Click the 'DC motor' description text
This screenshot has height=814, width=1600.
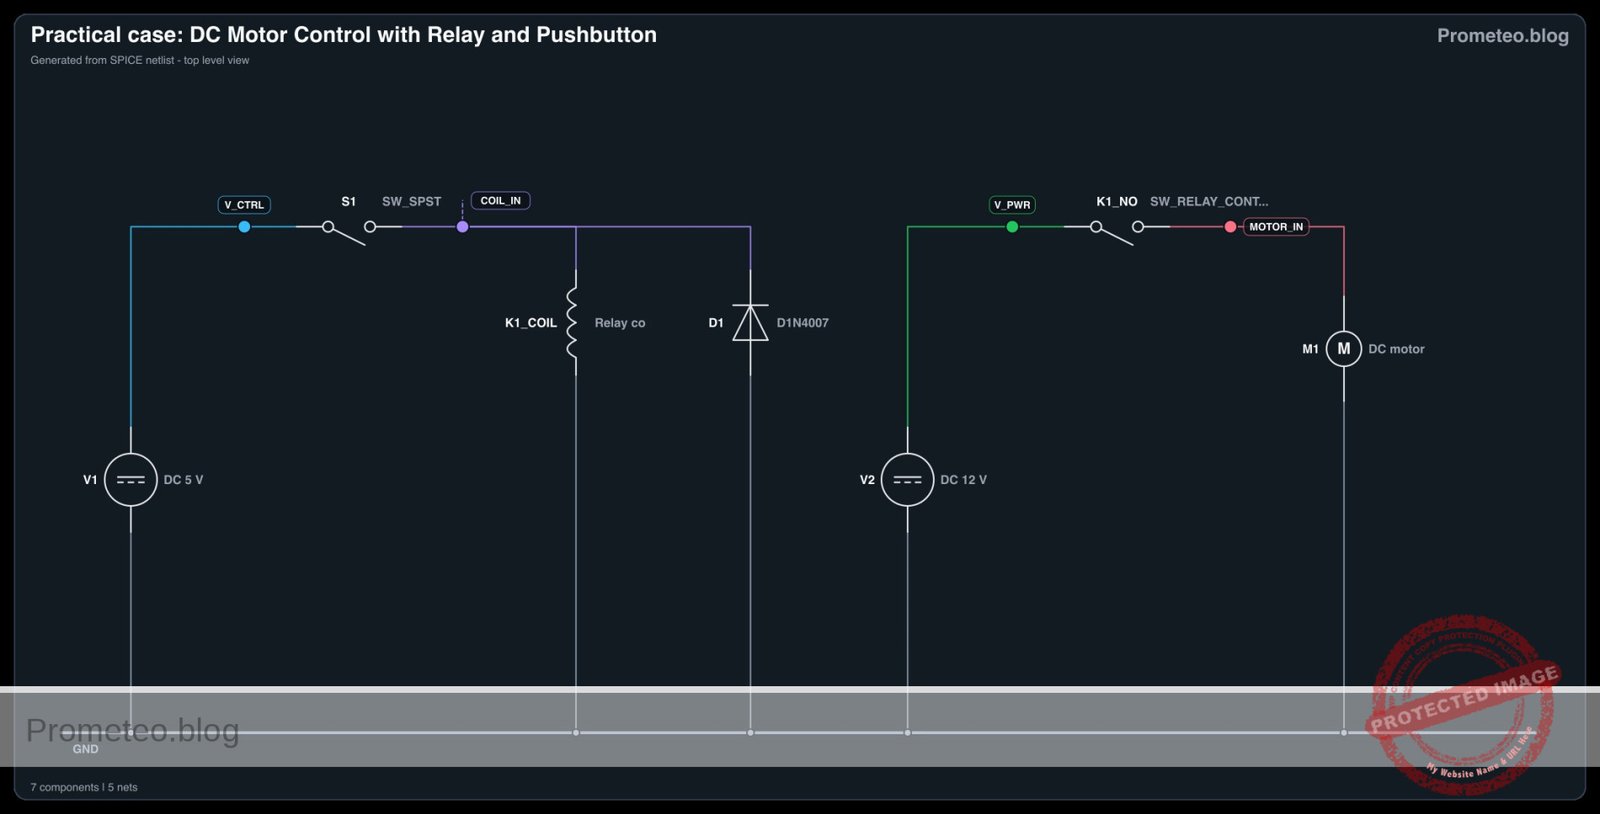pyautogui.click(x=1396, y=349)
